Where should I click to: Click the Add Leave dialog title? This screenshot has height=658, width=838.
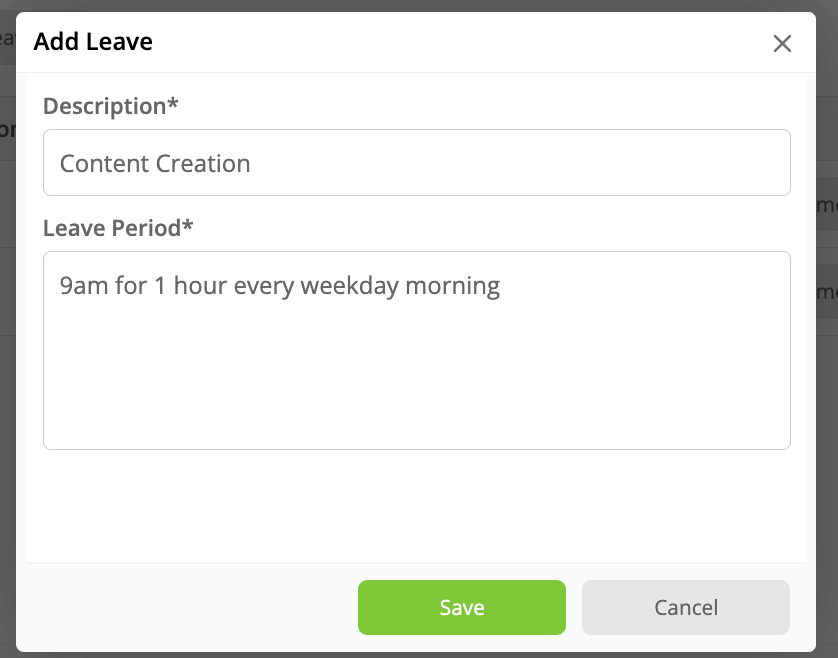pyautogui.click(x=93, y=41)
